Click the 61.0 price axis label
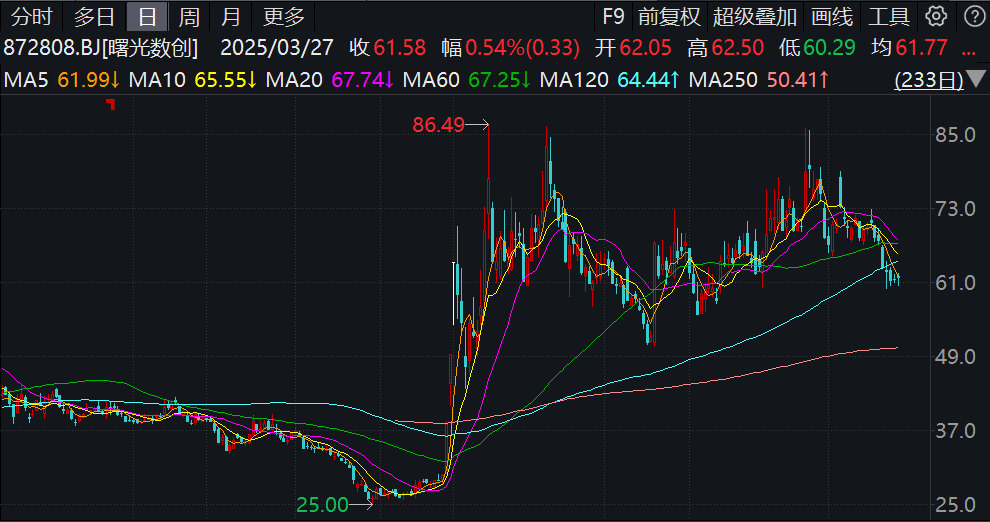The height and width of the screenshot is (522, 990). [955, 282]
